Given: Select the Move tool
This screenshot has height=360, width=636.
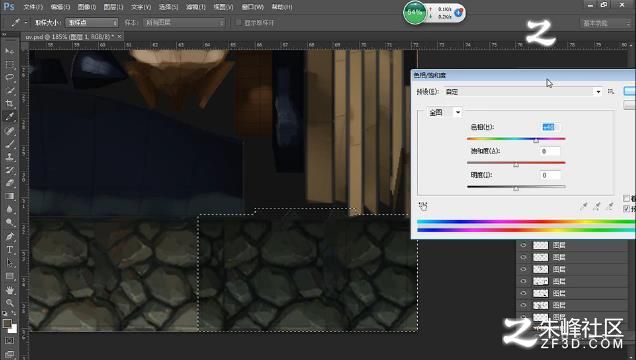Looking at the screenshot, I should 9,51.
